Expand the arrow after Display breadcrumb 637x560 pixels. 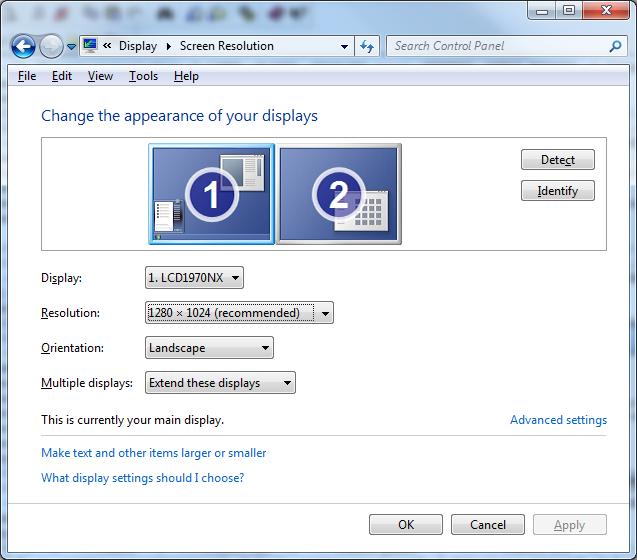pyautogui.click(x=169, y=46)
